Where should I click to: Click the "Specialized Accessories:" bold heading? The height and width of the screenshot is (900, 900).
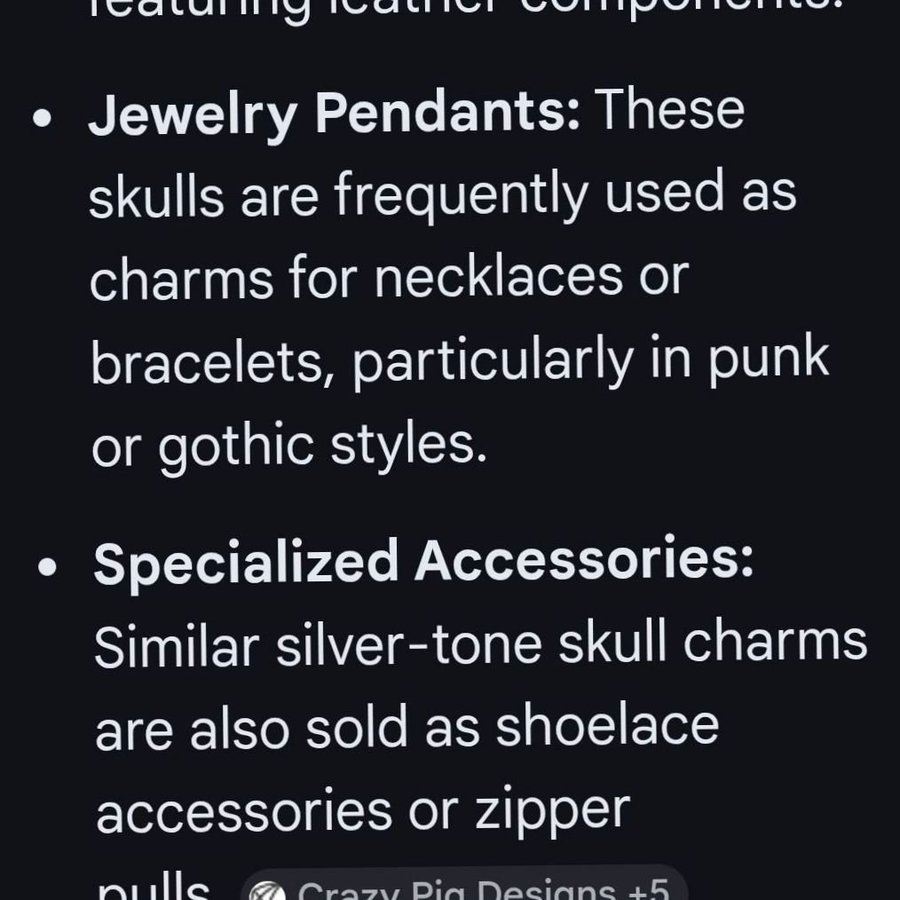tap(423, 563)
